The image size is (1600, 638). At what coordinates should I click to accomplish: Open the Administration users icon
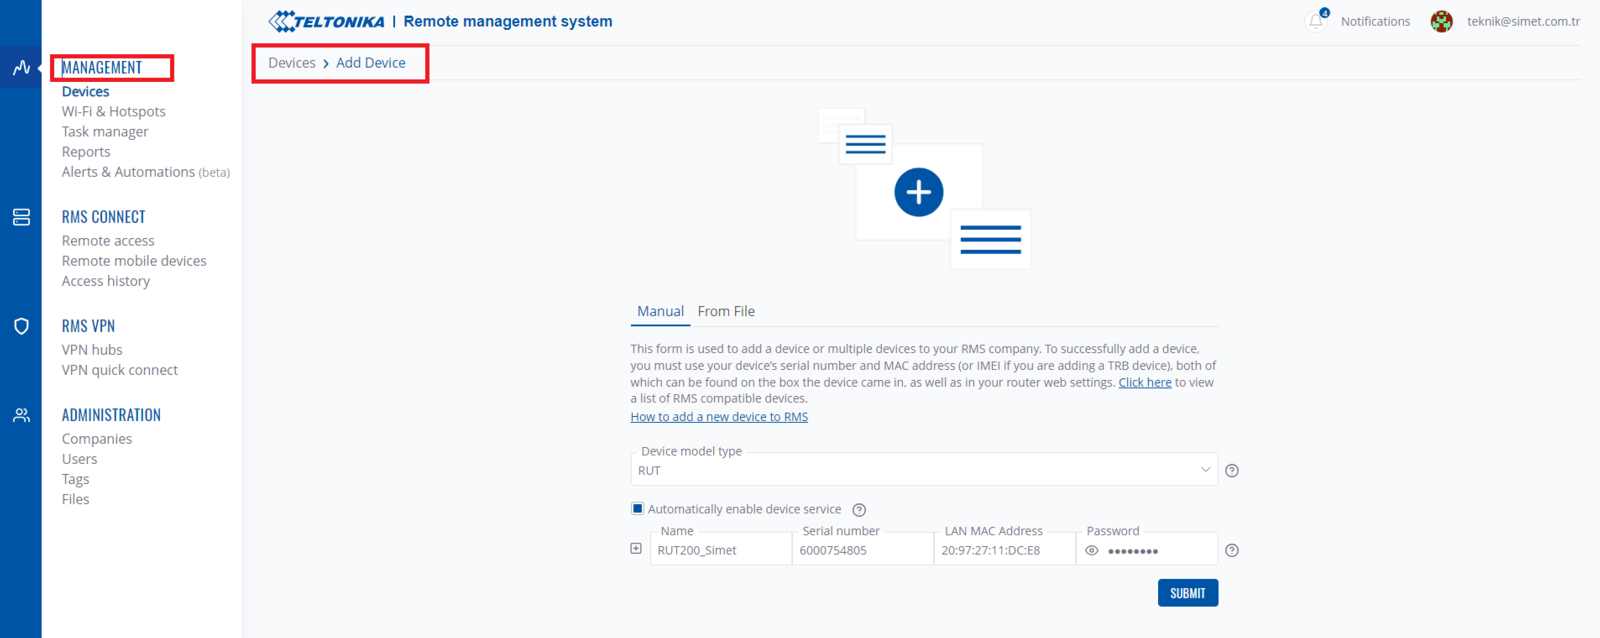21,415
